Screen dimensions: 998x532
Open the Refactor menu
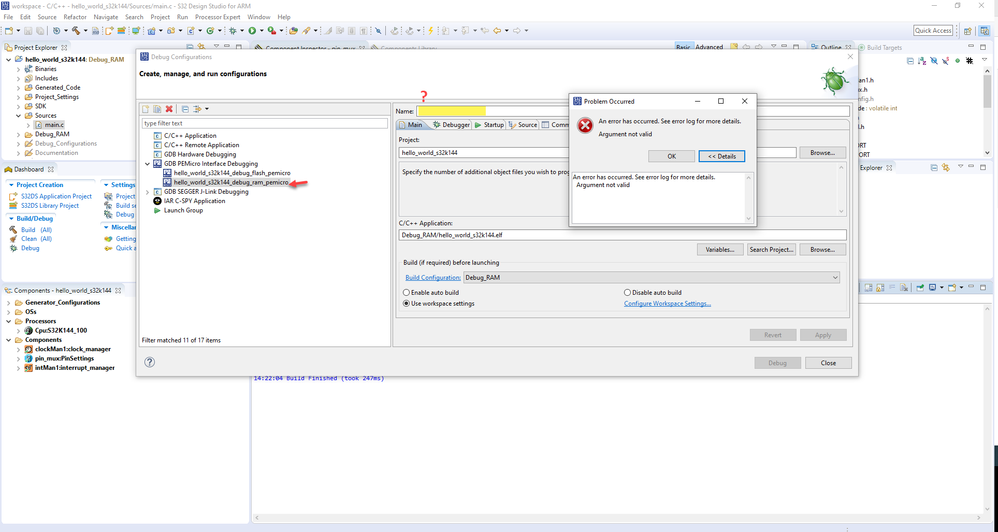pos(74,17)
